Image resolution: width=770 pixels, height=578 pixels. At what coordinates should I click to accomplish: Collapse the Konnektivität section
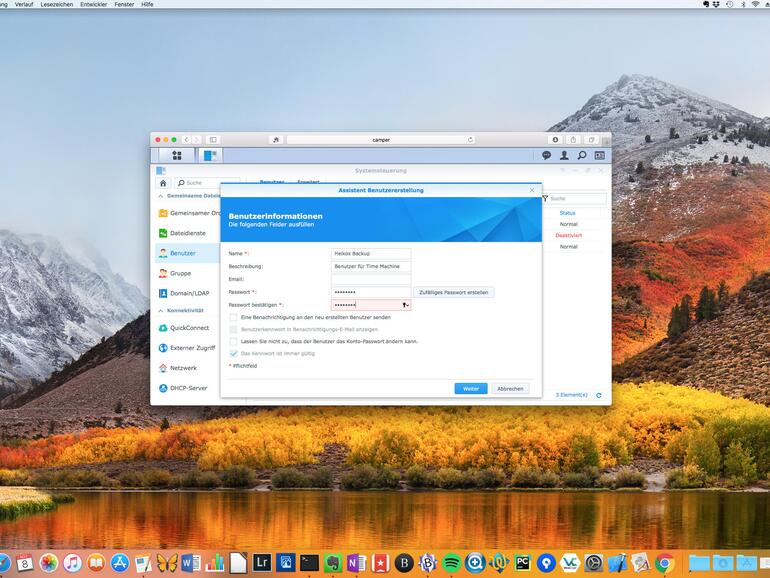(161, 310)
